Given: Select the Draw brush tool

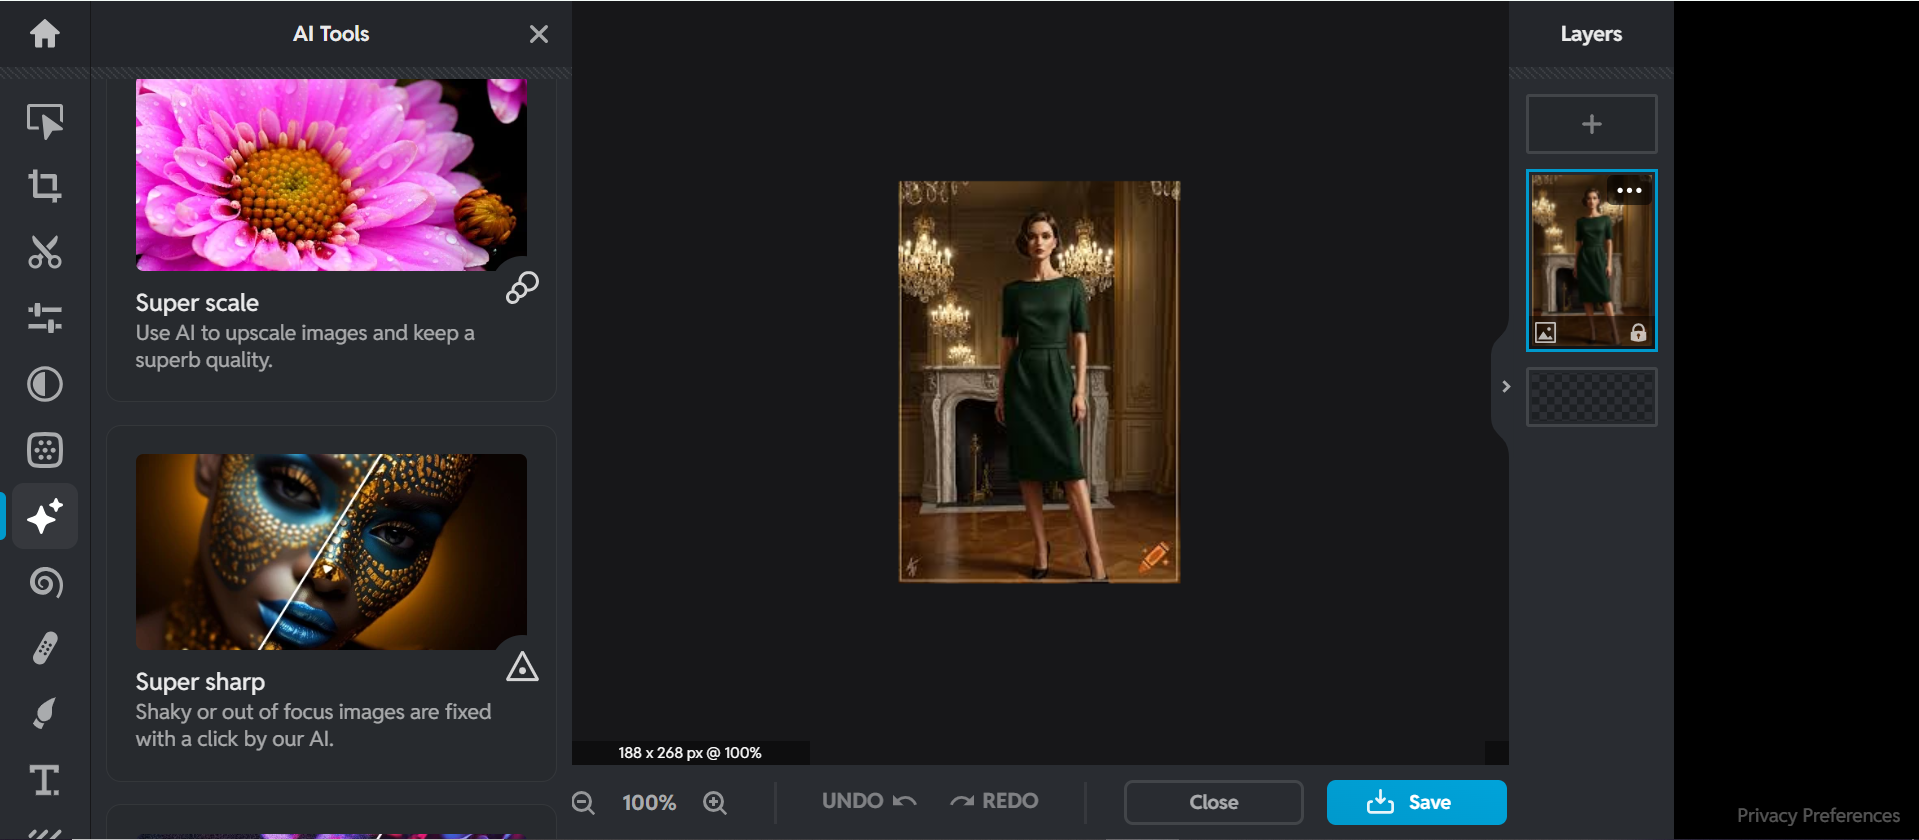Looking at the screenshot, I should coord(45,714).
